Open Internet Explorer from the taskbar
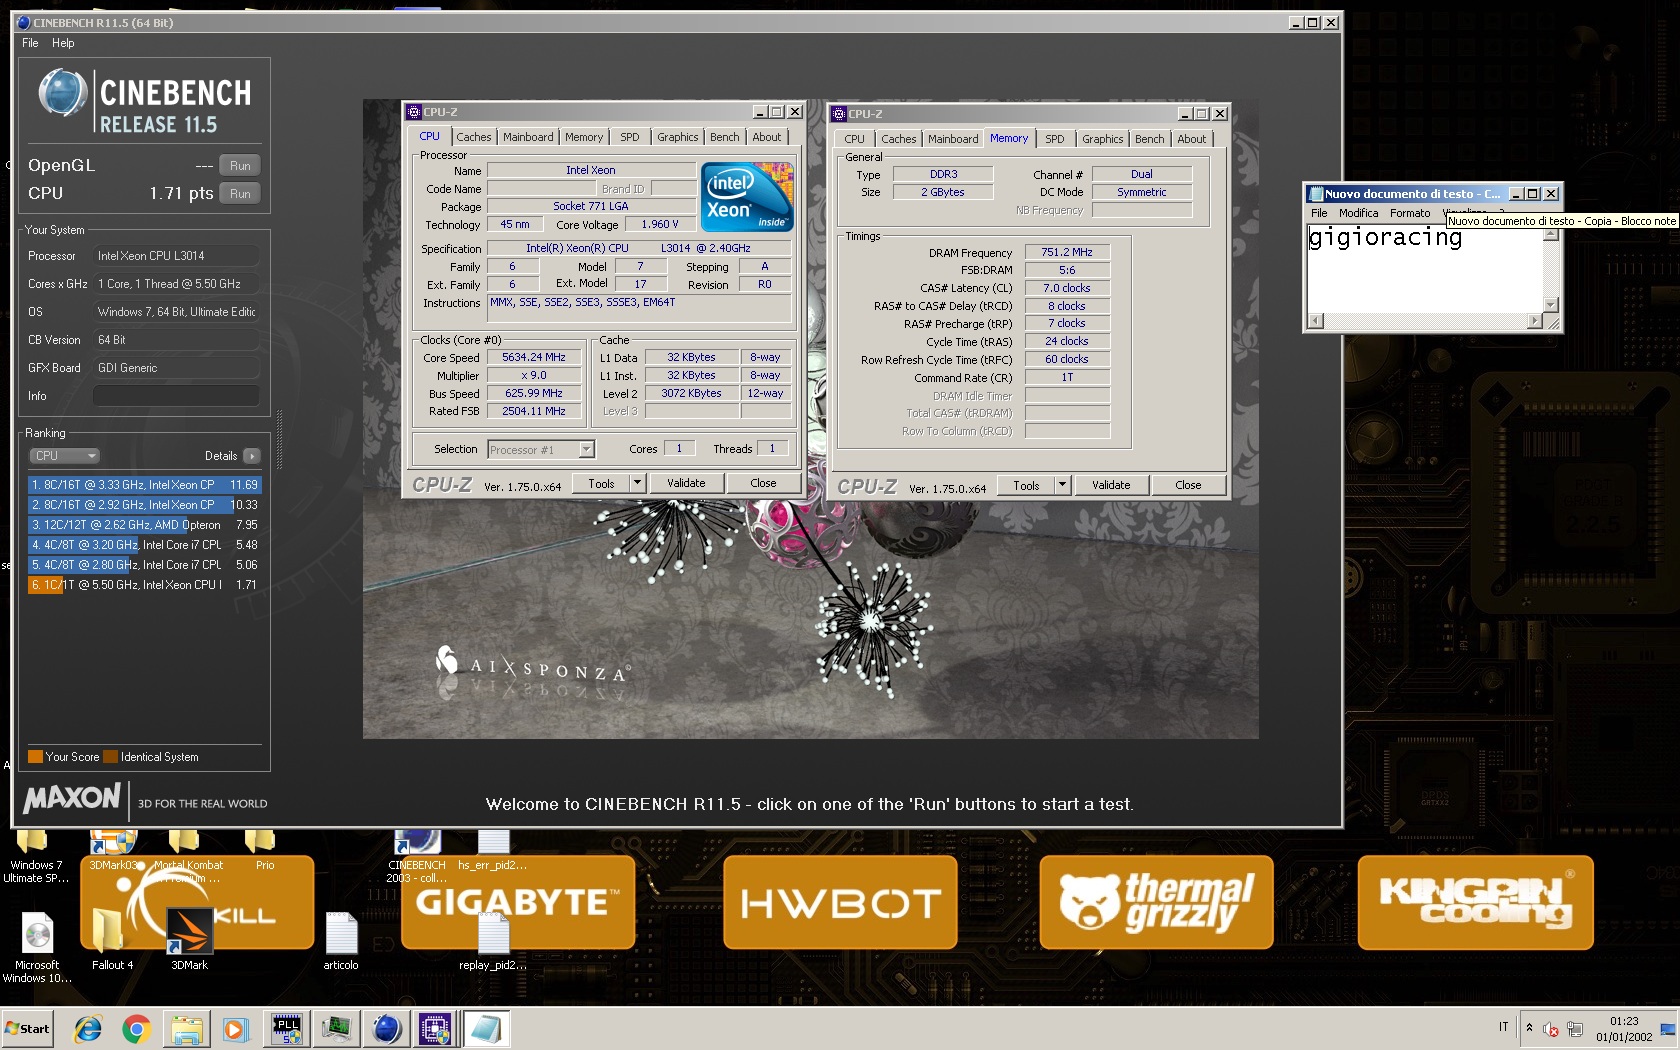 click(x=88, y=1029)
